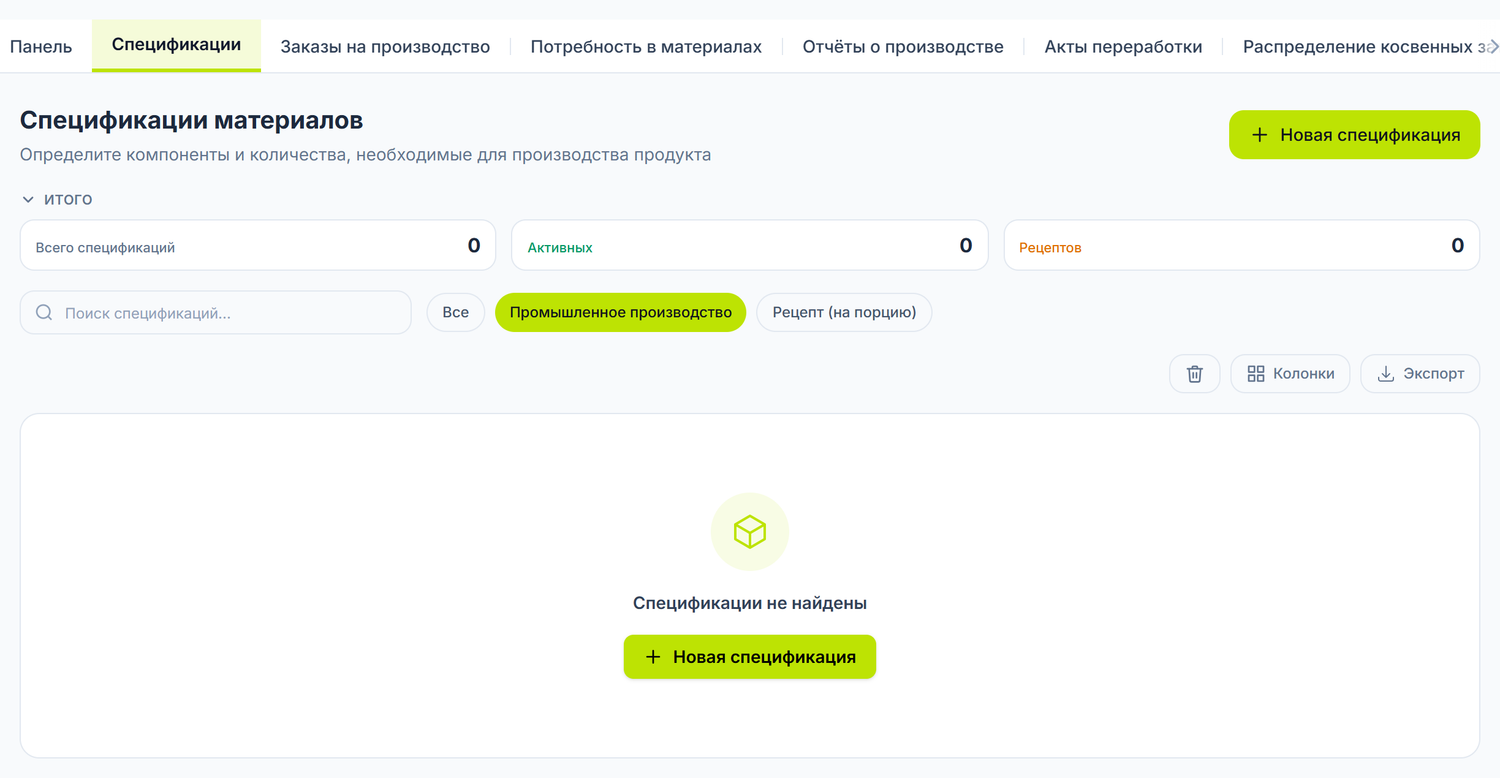
Task: Click top-right Новая спецификация button
Action: click(1354, 135)
